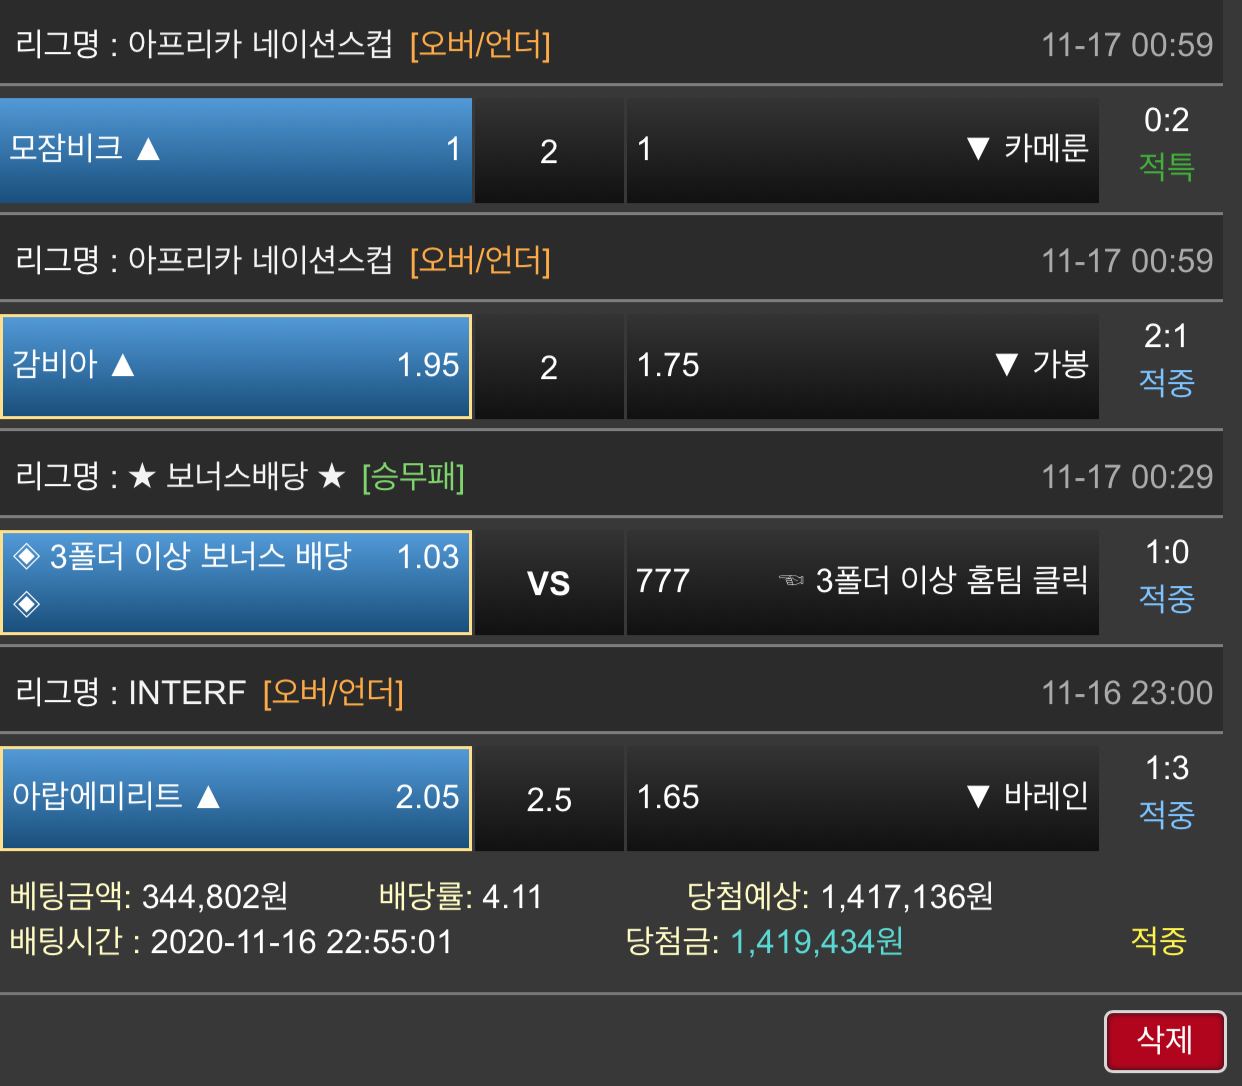Click the 적특 result status of first match
This screenshot has height=1086, width=1242.
[x=1166, y=165]
